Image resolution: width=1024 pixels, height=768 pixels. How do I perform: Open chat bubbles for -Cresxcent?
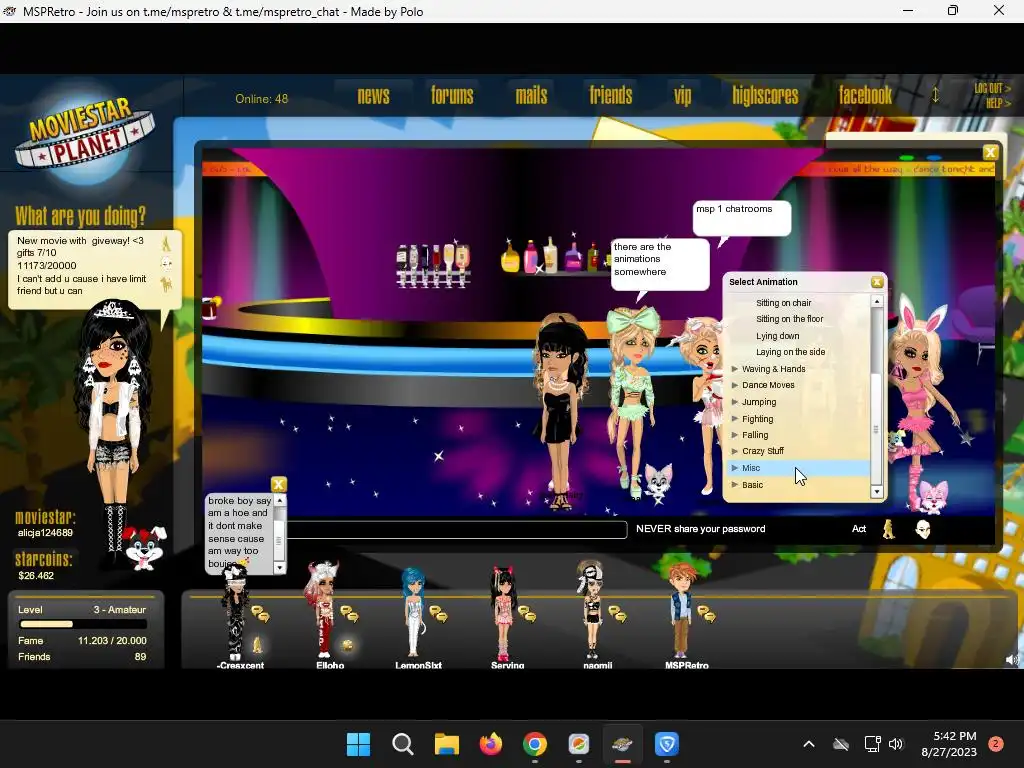(261, 614)
